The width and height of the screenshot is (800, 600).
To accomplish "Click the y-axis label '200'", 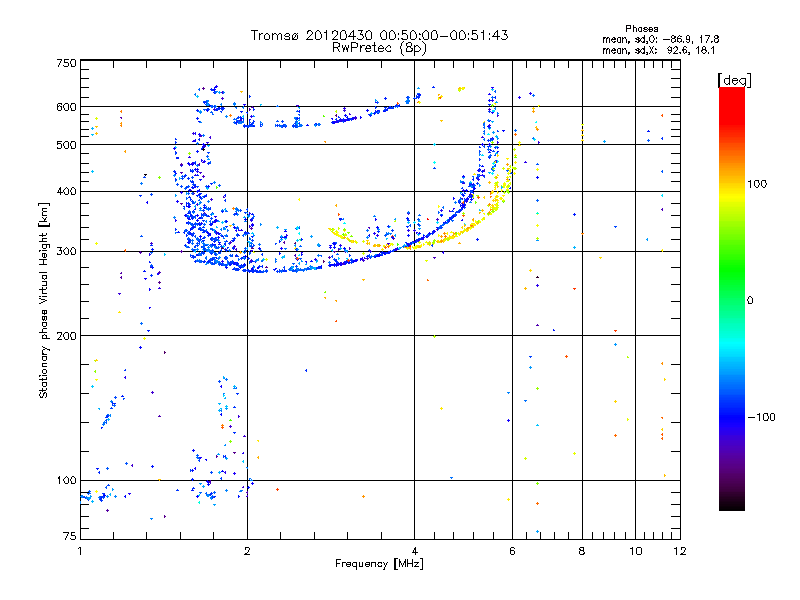I will [66, 336].
